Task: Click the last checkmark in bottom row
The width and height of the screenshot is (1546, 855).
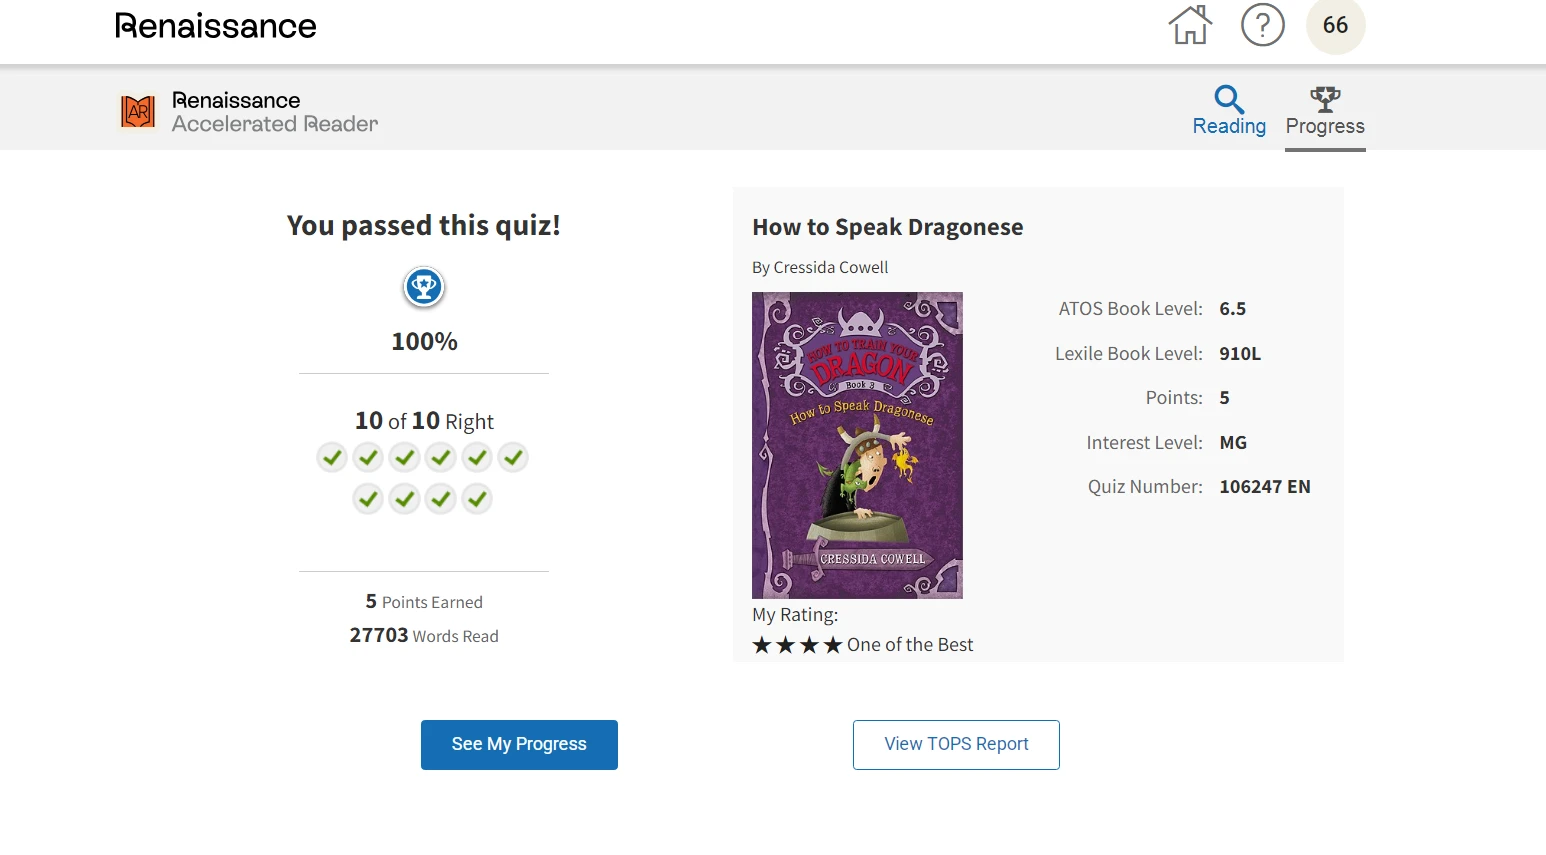Action: click(x=477, y=498)
